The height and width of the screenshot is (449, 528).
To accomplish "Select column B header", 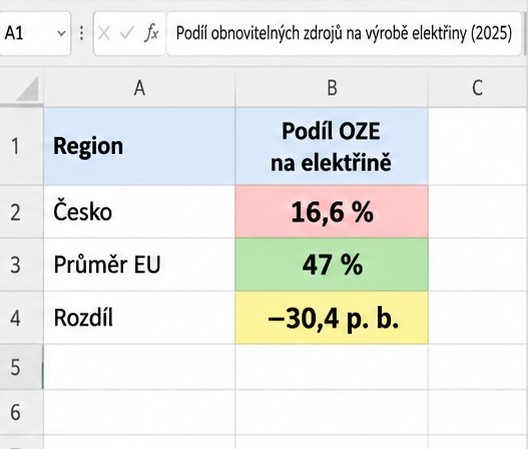I will click(x=332, y=88).
